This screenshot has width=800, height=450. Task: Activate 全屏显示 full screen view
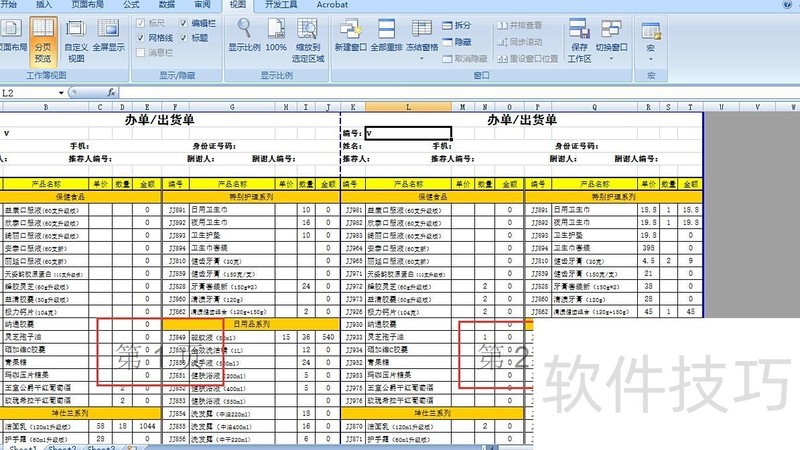108,36
